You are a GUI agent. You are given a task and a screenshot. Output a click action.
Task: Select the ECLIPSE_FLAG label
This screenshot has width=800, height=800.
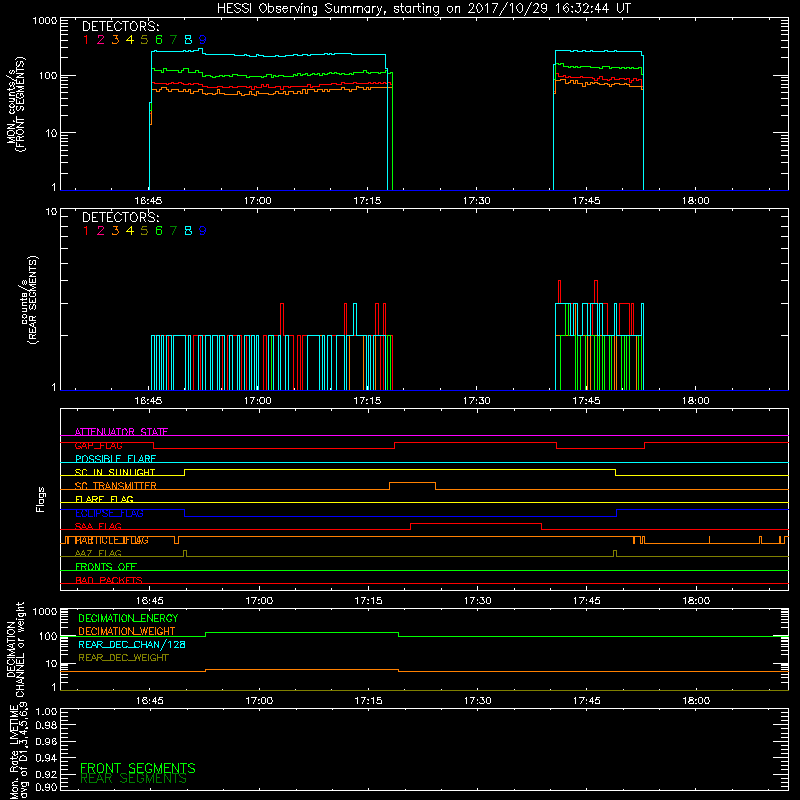109,513
